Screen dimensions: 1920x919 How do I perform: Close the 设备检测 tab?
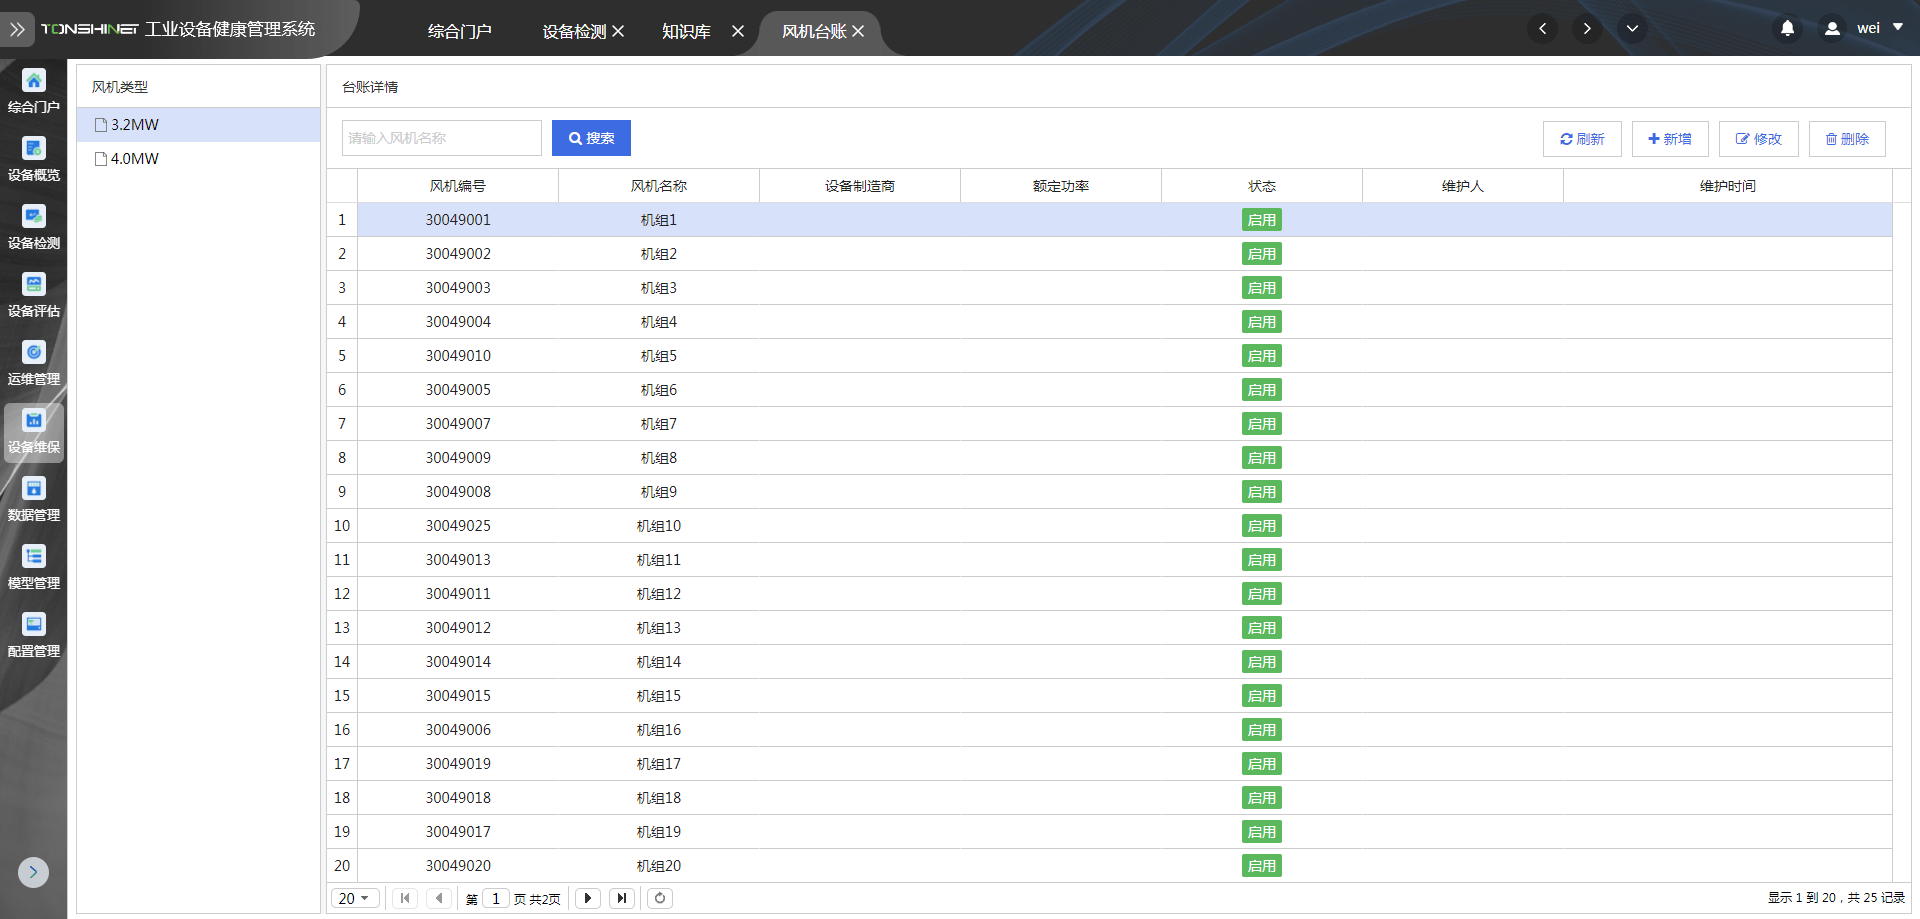[618, 32]
